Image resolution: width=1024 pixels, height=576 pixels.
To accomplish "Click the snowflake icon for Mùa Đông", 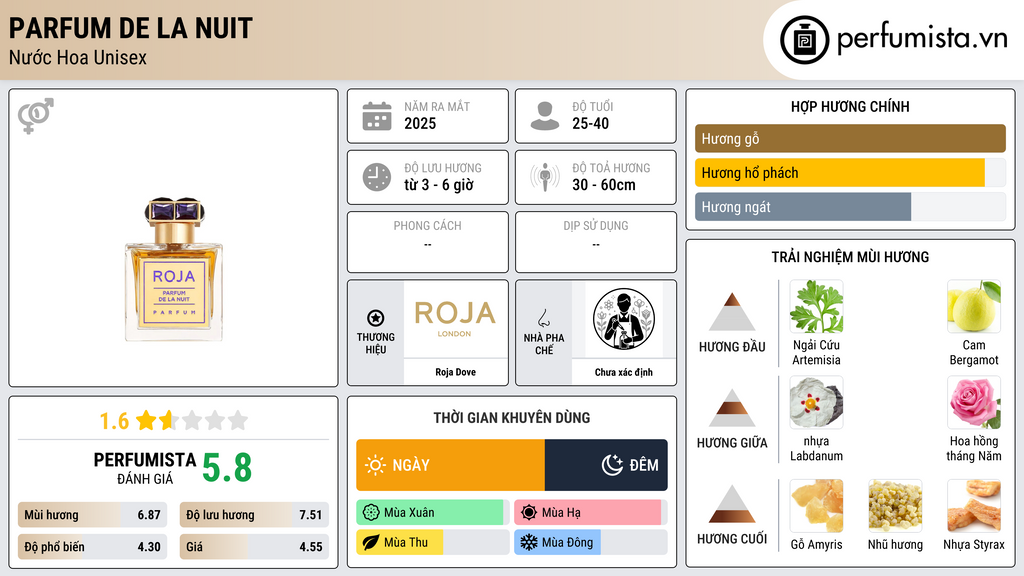I will [529, 543].
